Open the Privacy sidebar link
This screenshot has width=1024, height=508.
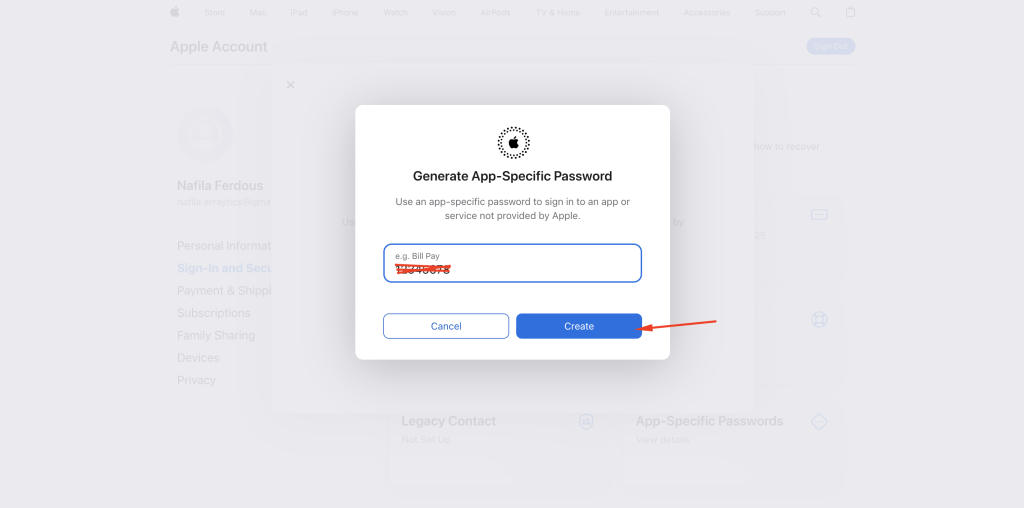[x=196, y=380]
